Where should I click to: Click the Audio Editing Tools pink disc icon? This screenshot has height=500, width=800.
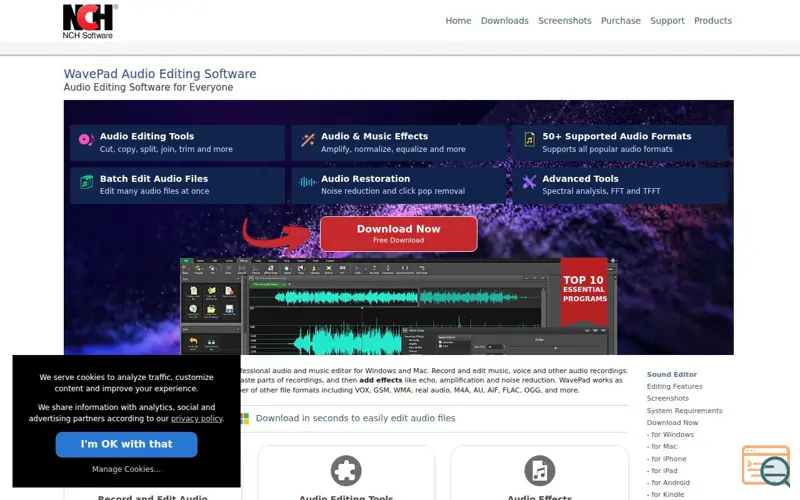86,139
